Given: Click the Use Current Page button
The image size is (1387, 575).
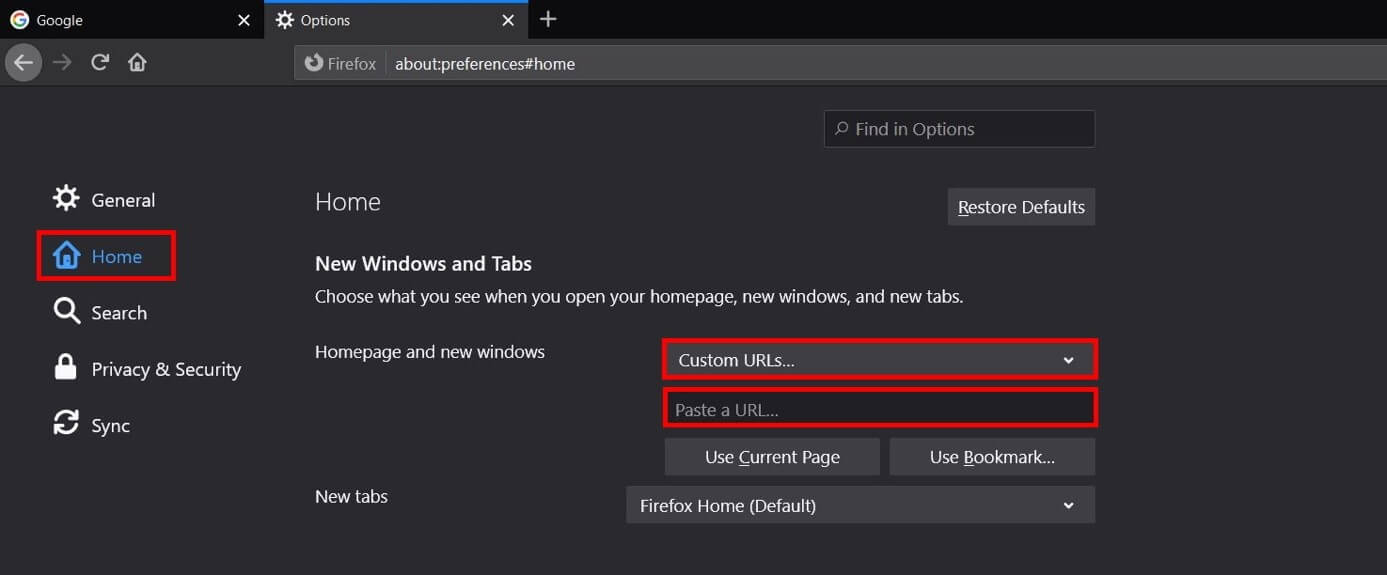Looking at the screenshot, I should pyautogui.click(x=772, y=457).
